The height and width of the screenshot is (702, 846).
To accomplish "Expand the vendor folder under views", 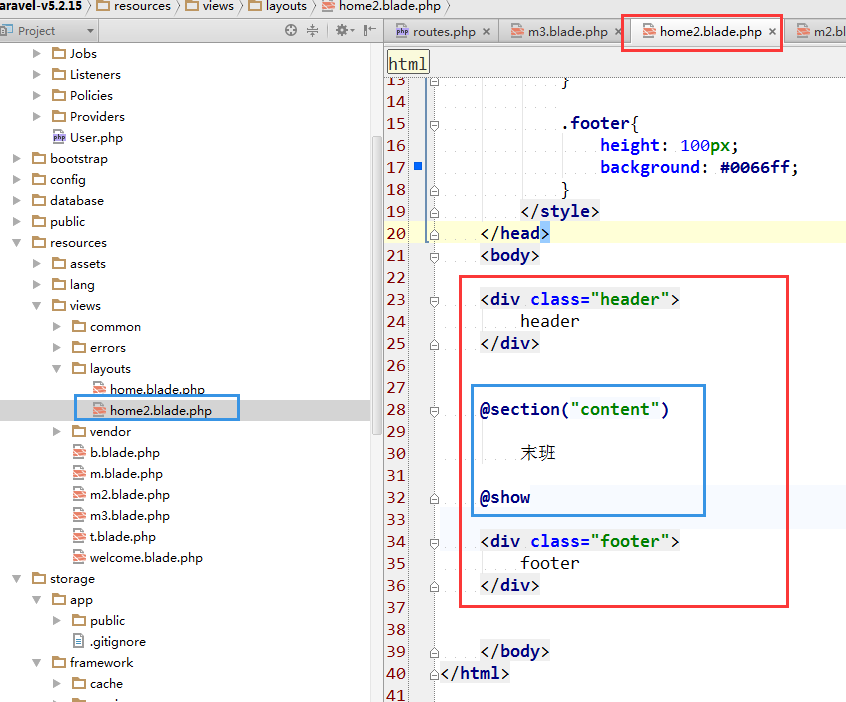I will [57, 432].
